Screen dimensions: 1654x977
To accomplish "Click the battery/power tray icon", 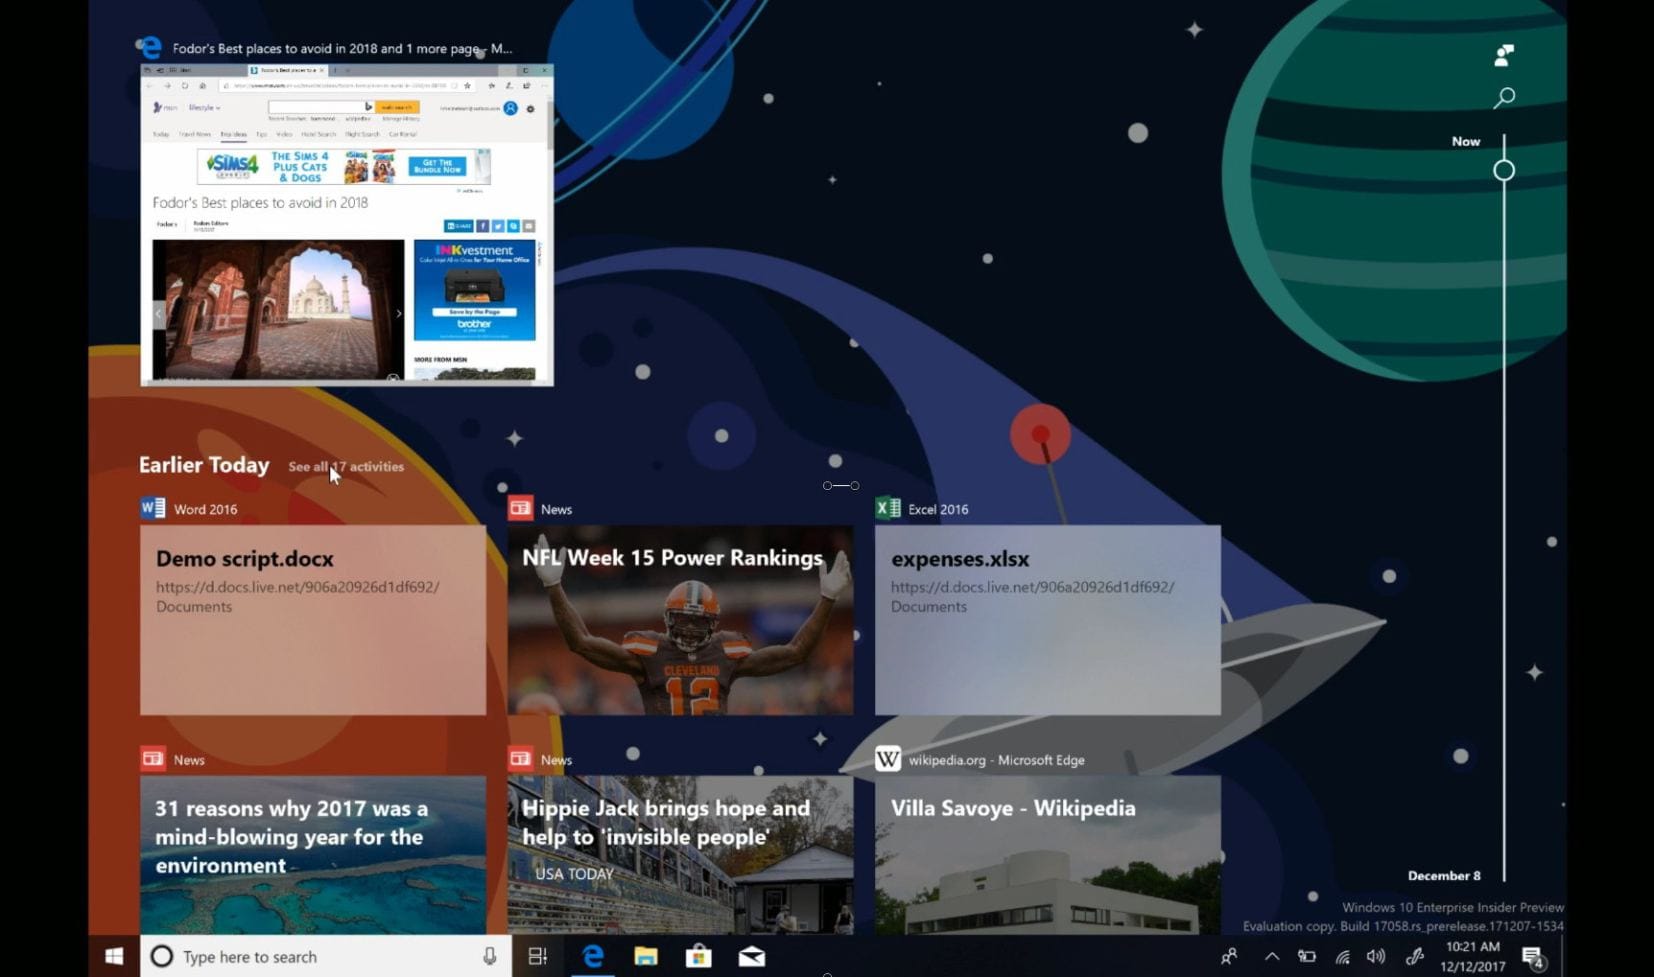I will [1307, 956].
